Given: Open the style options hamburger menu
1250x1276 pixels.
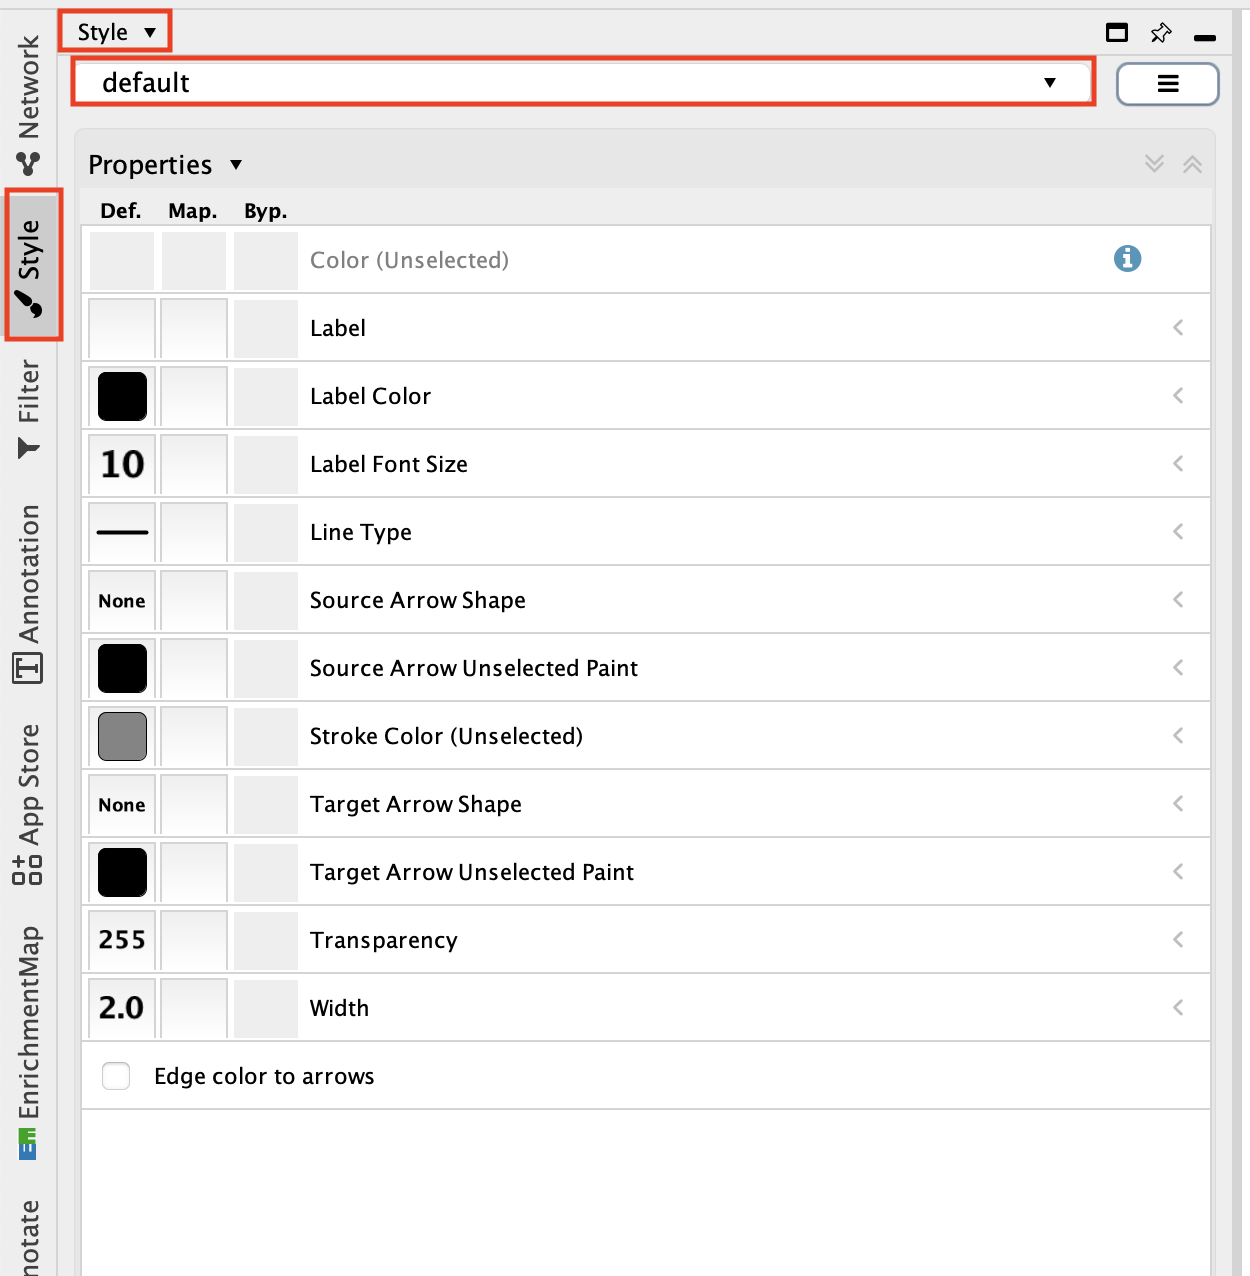Looking at the screenshot, I should pos(1167,84).
